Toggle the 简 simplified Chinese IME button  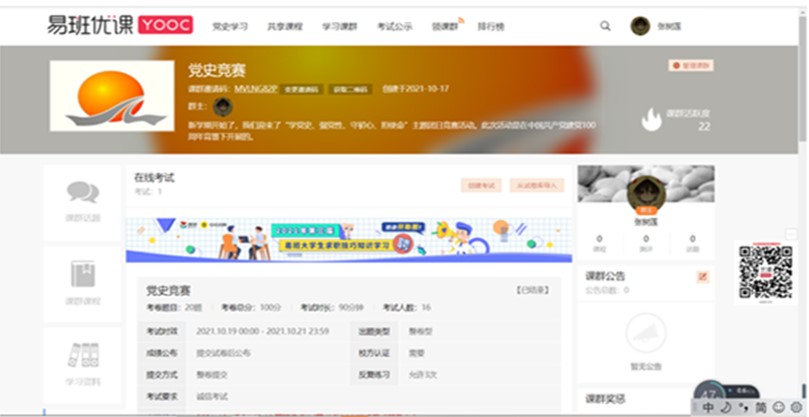760,408
